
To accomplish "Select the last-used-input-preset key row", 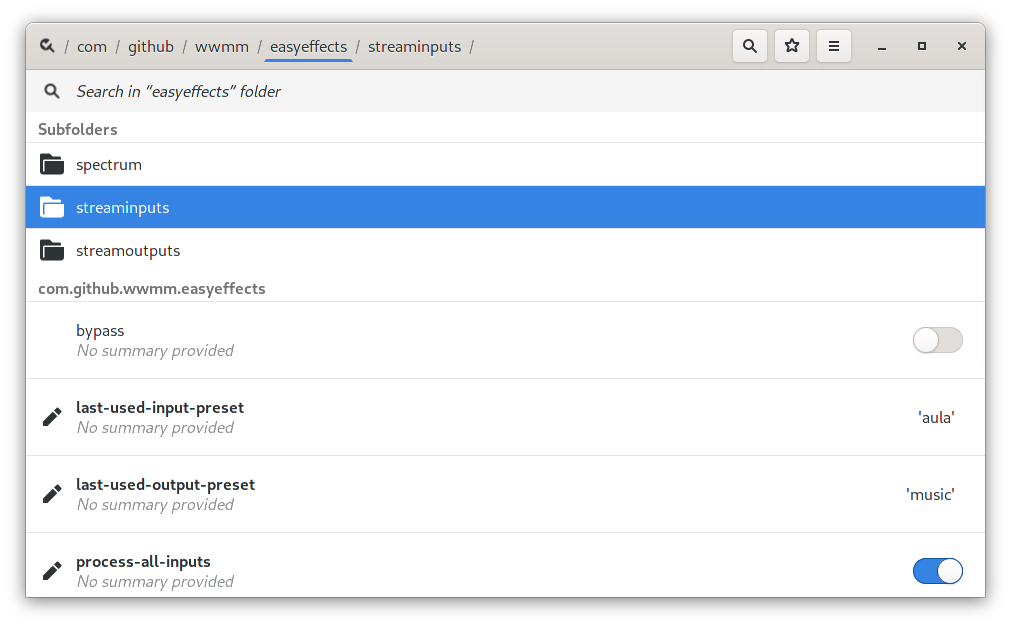I will (x=400, y=416).
